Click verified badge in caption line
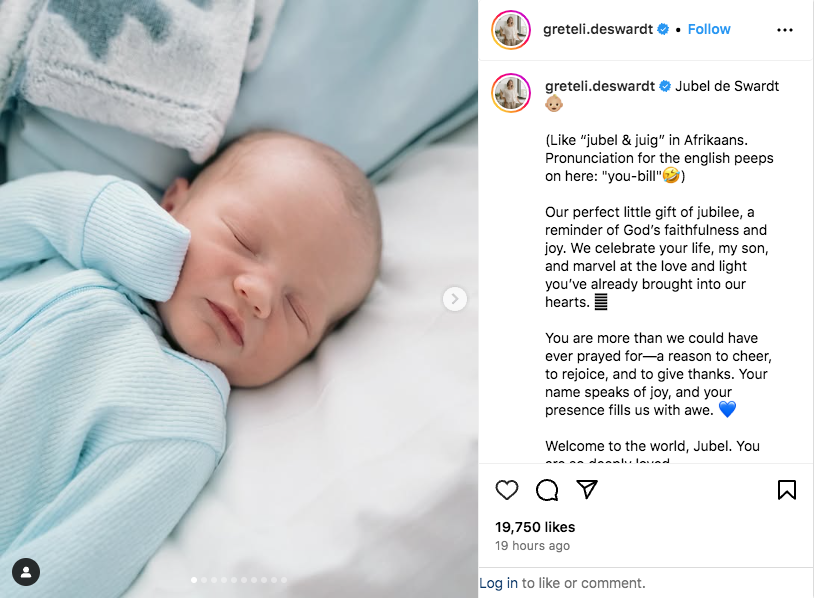Viewport: 815px width, 598px height. pyautogui.click(x=665, y=86)
